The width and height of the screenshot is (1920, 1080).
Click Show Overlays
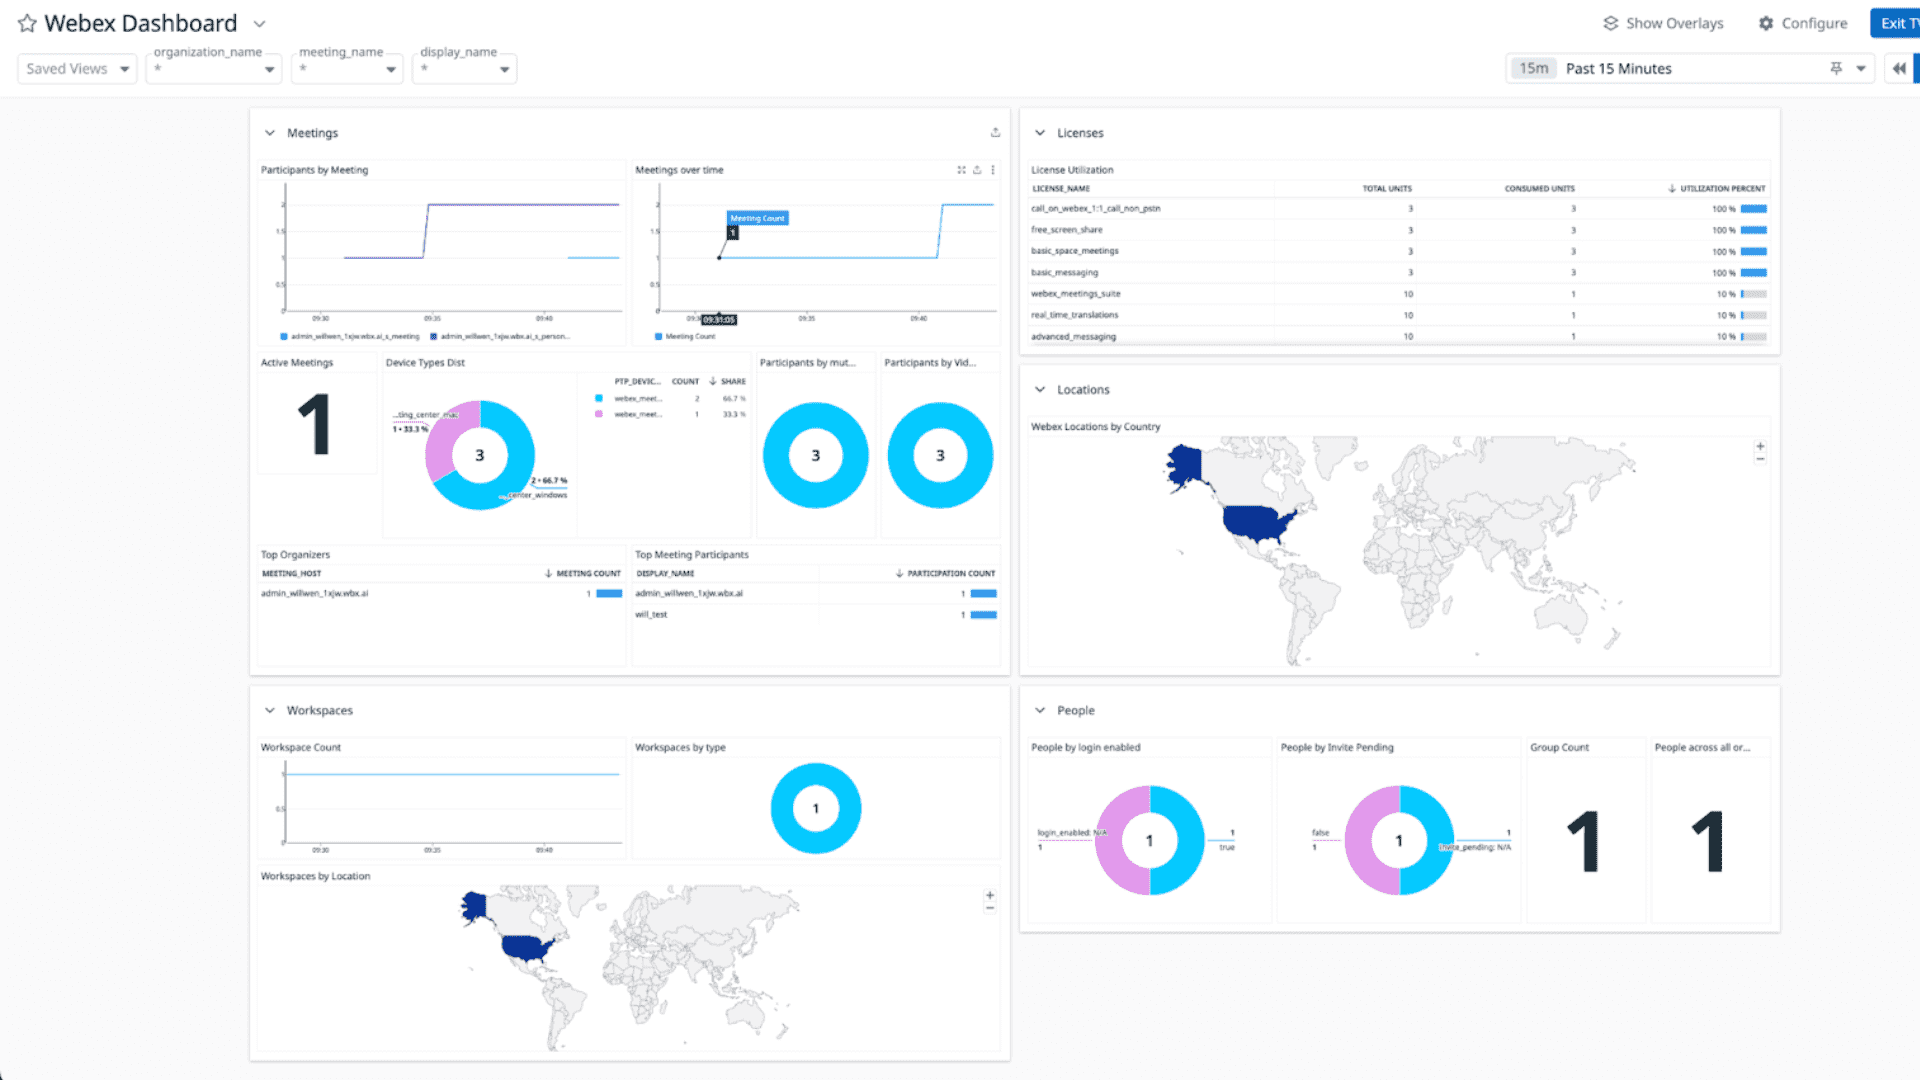[1663, 23]
